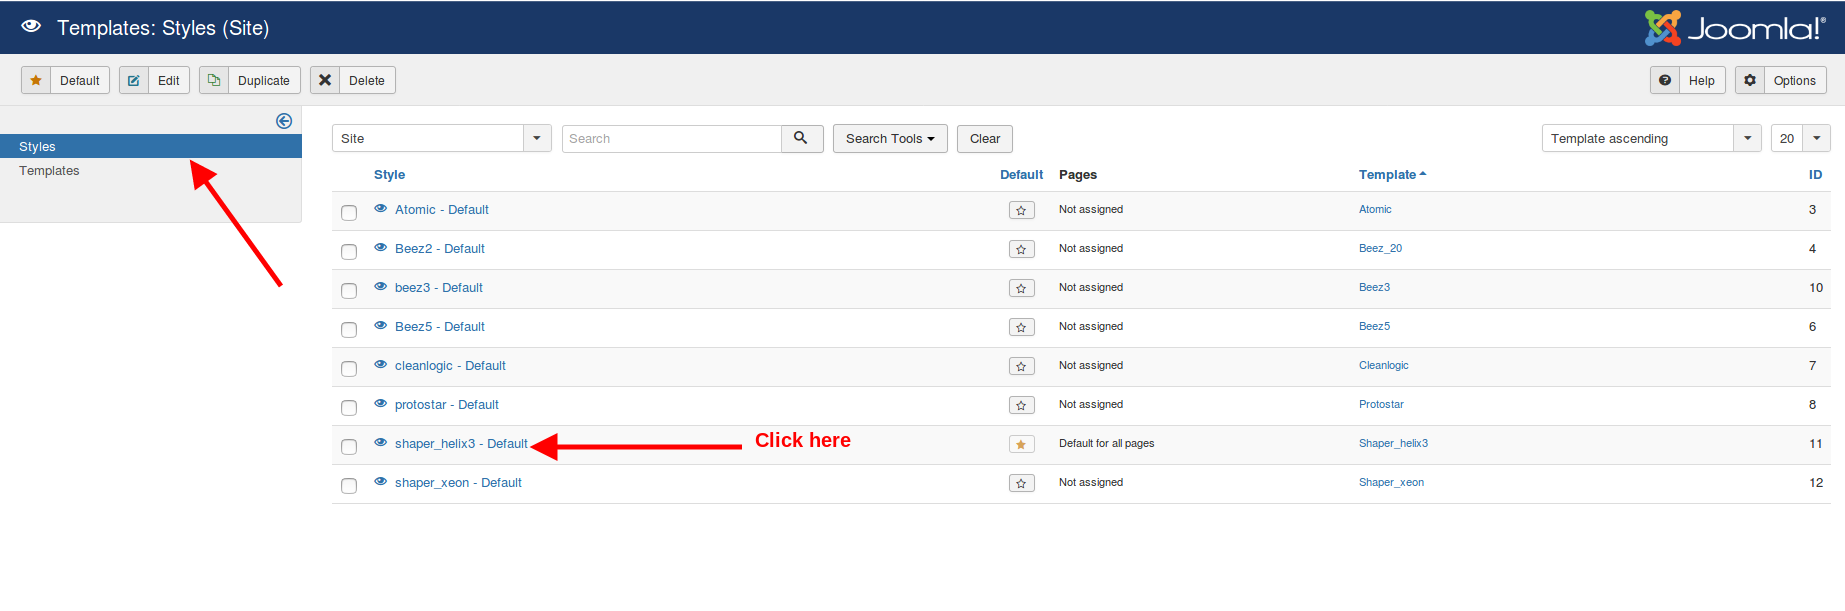The image size is (1845, 611).
Task: Open the Cleanlogic template link
Action: click(1384, 365)
